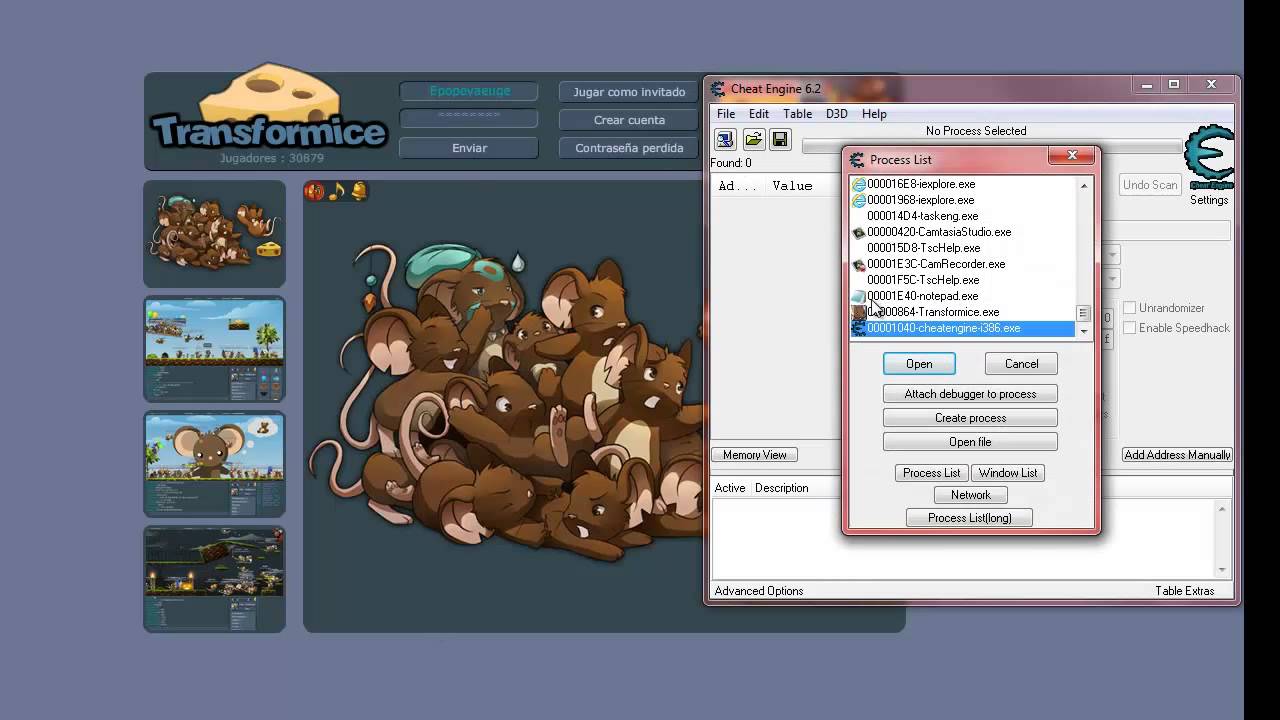This screenshot has height=720, width=1280.
Task: Click the Create process button
Action: 970,418
